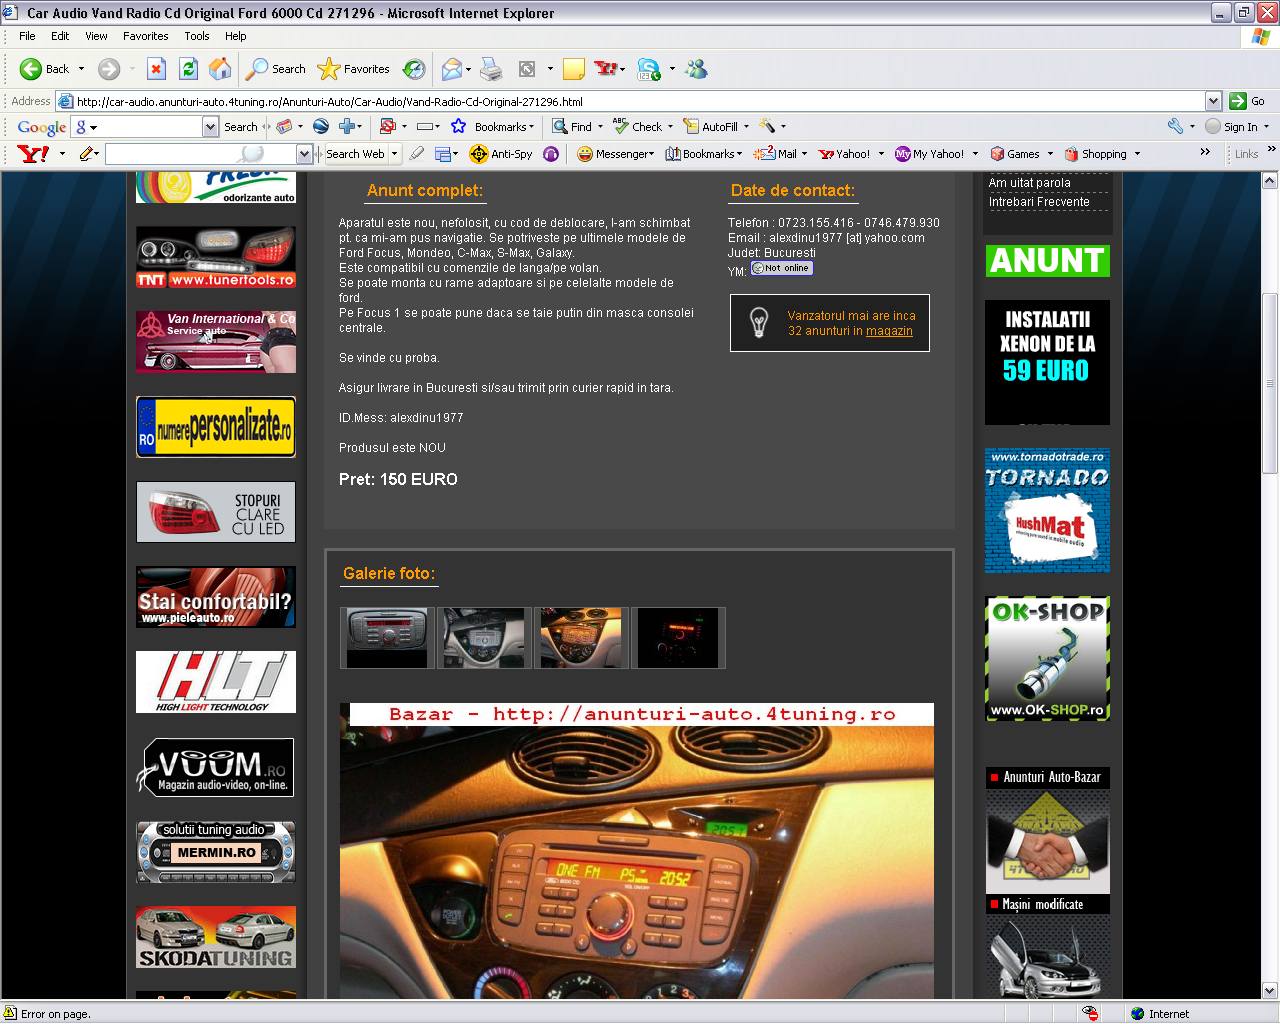Launch Windows Messenger from the toolbar icon
Viewport: 1280px width, 1024px height.
697,69
